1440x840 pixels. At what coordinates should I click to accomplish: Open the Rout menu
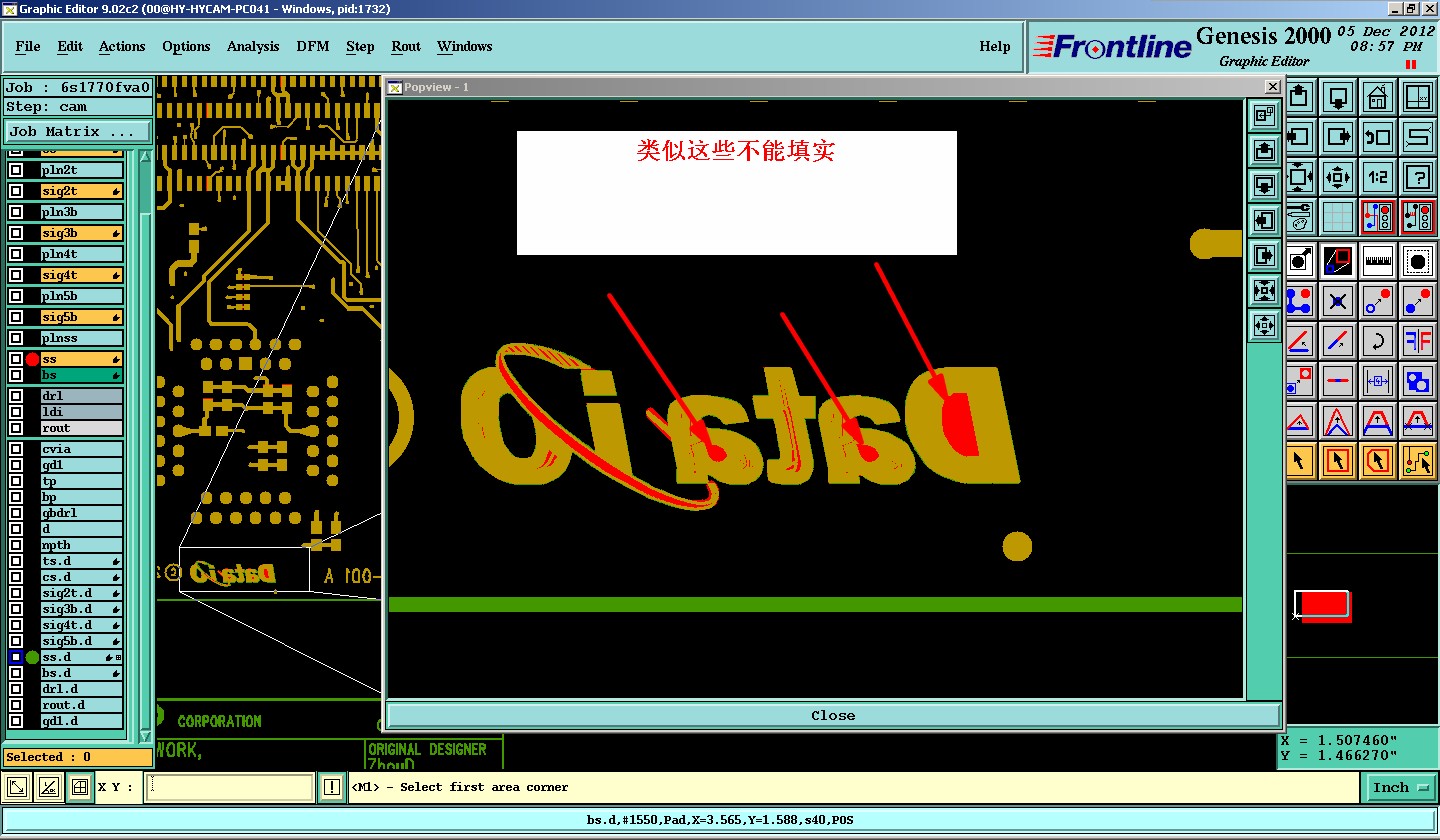point(406,46)
